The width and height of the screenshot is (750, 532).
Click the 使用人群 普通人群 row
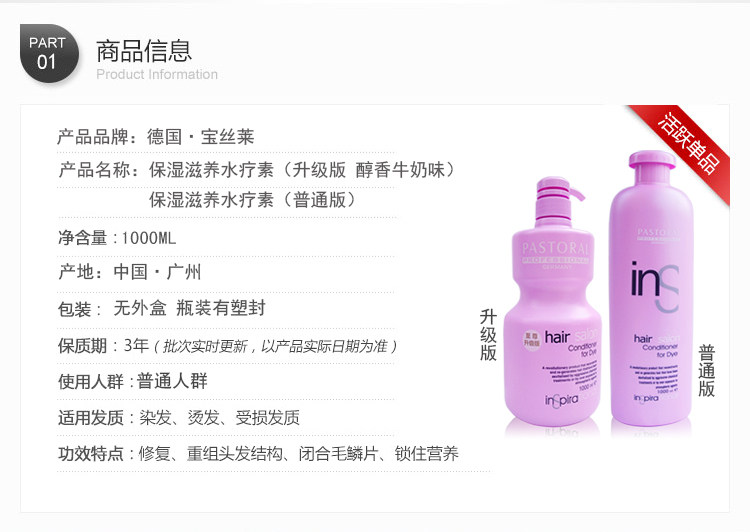[x=132, y=381]
